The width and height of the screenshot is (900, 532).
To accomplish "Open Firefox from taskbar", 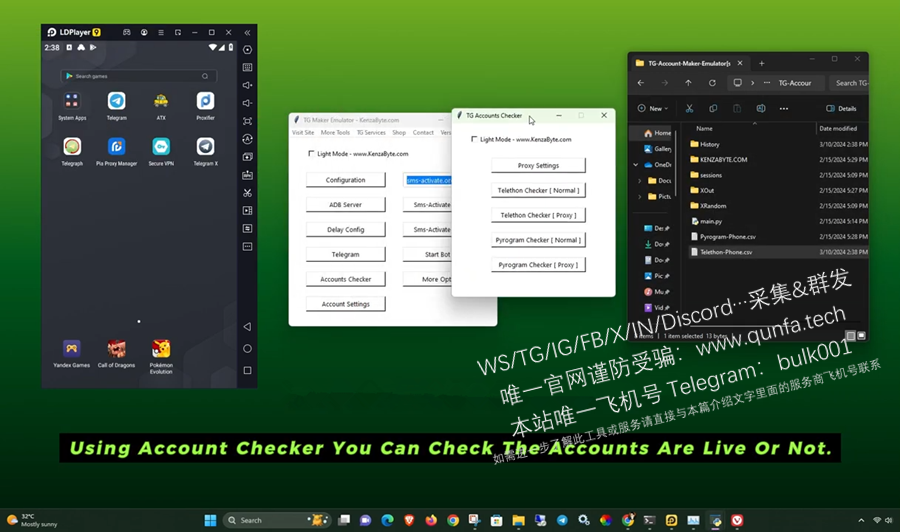I will [x=431, y=521].
